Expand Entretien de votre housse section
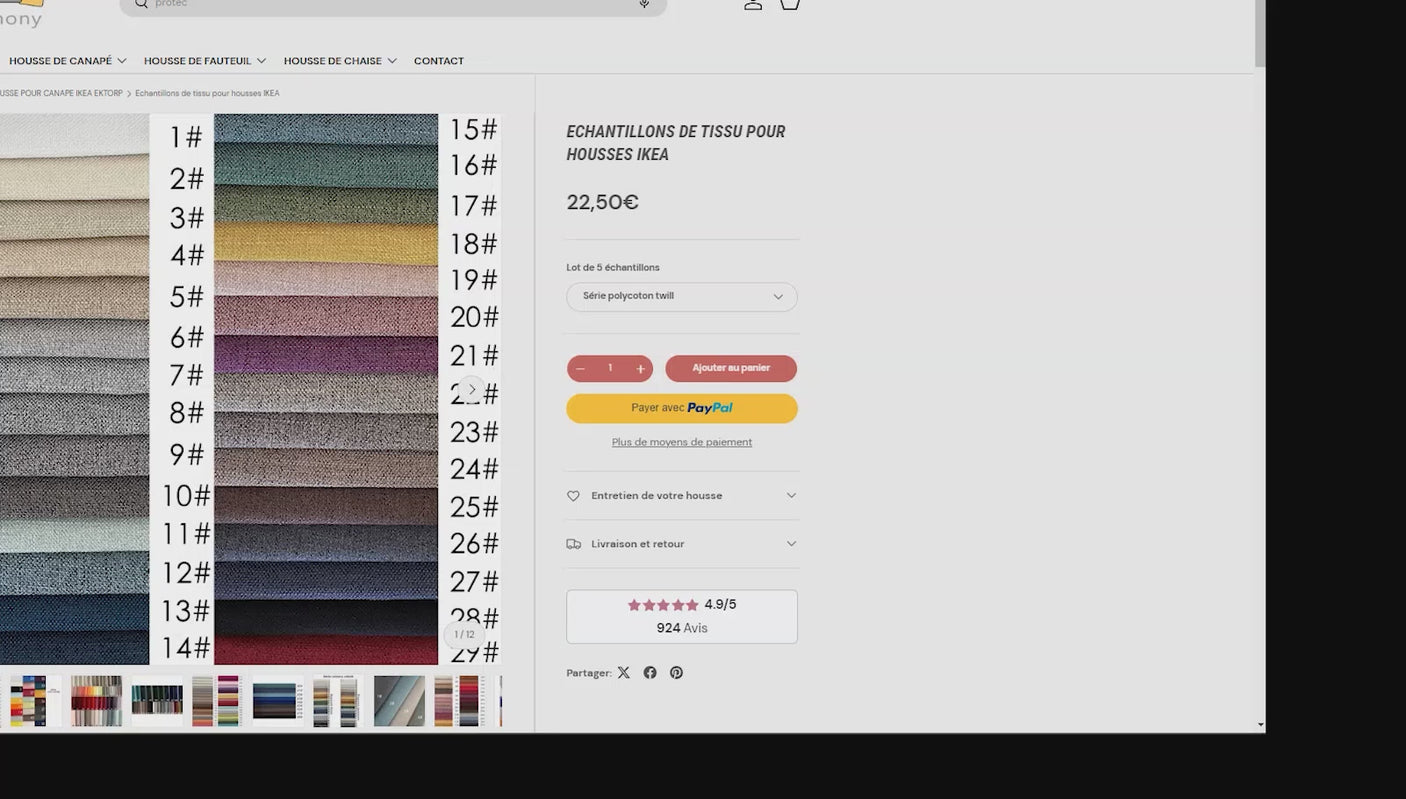The height and width of the screenshot is (799, 1406). (x=682, y=496)
